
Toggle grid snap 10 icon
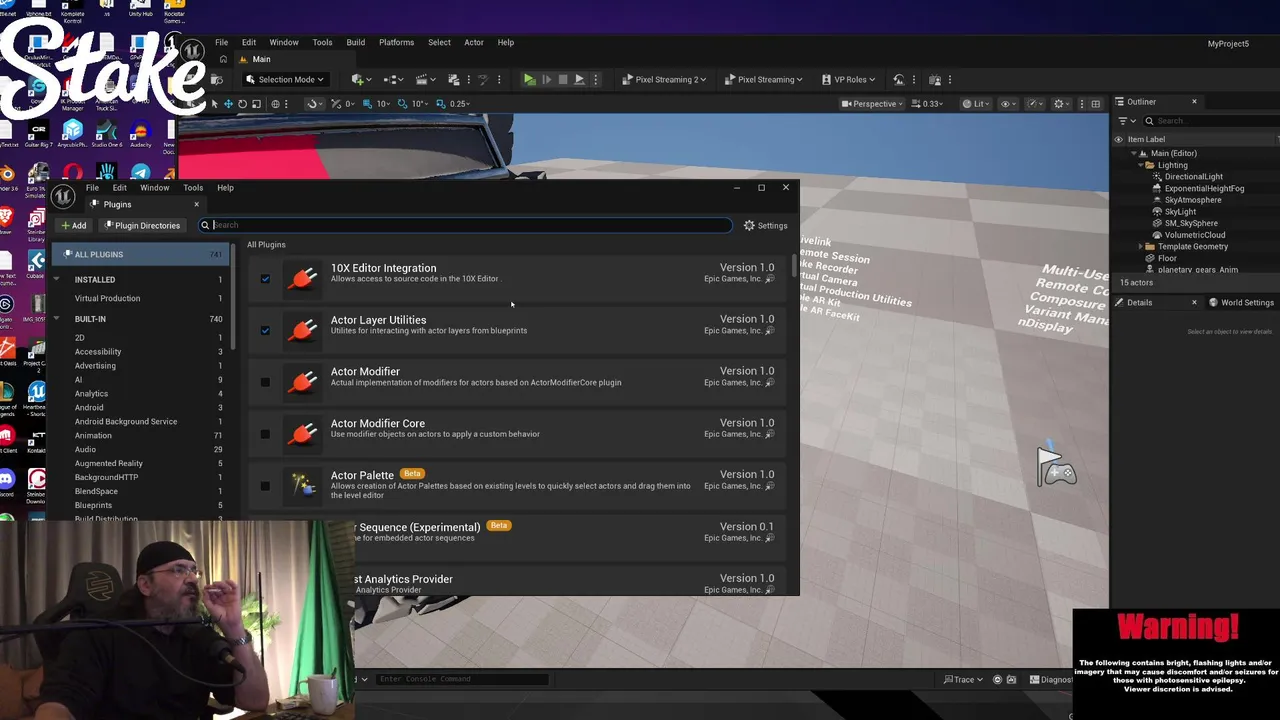pyautogui.click(x=367, y=104)
